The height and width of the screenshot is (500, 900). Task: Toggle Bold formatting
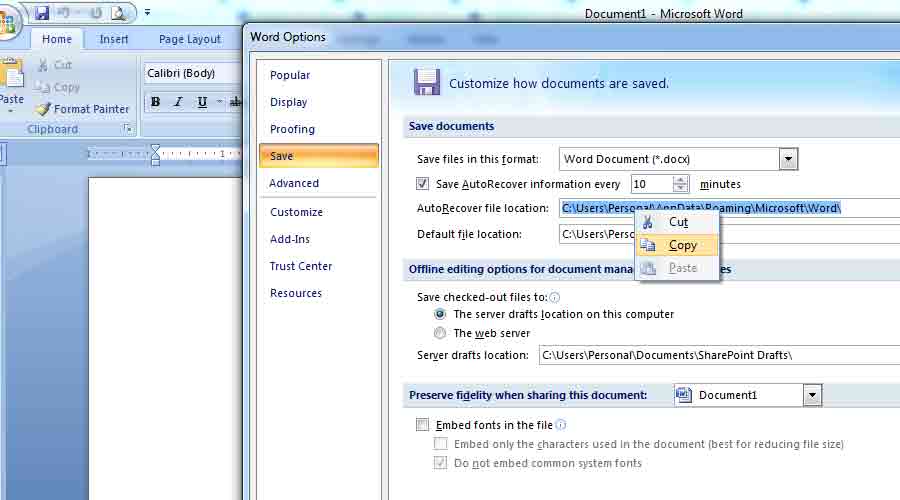point(155,102)
